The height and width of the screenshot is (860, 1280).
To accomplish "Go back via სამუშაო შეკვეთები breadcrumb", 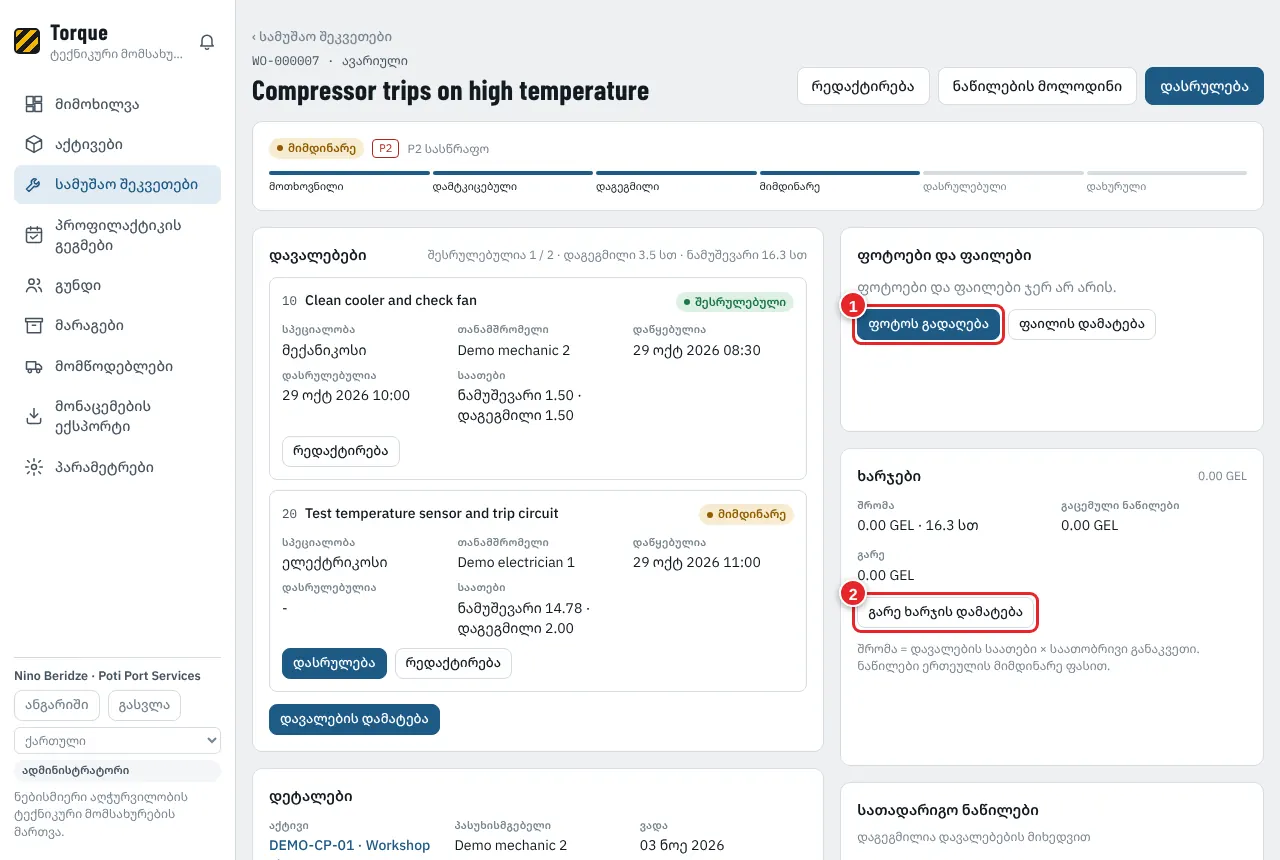I will pos(321,37).
